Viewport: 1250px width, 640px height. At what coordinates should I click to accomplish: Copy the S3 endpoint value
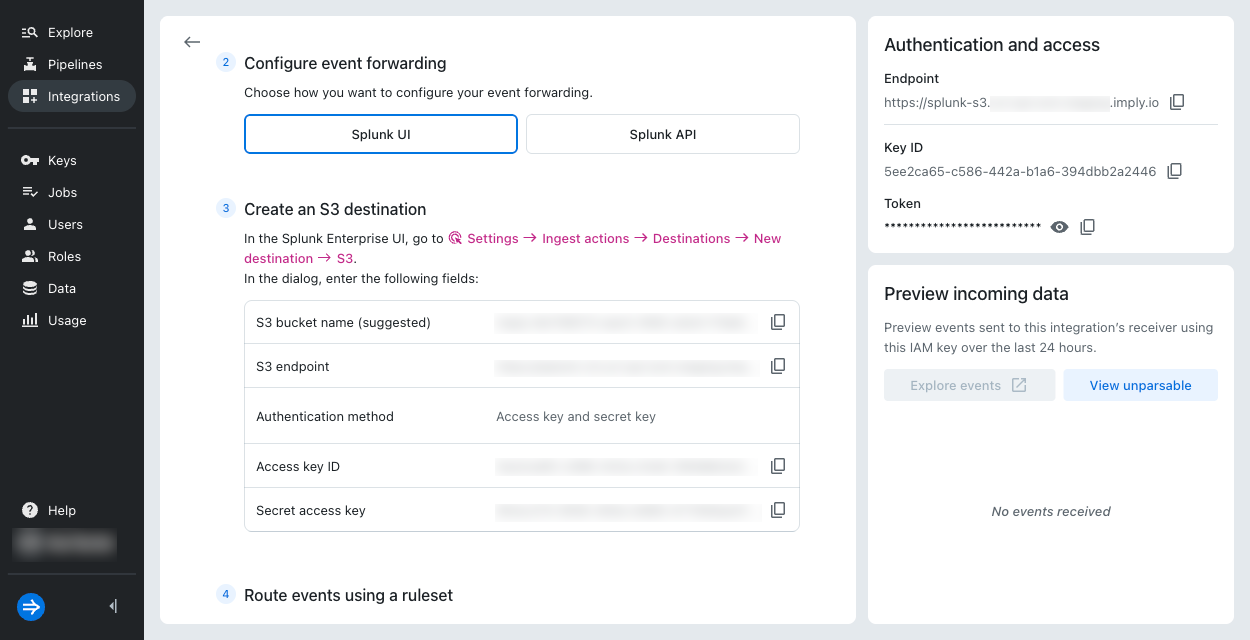click(778, 366)
